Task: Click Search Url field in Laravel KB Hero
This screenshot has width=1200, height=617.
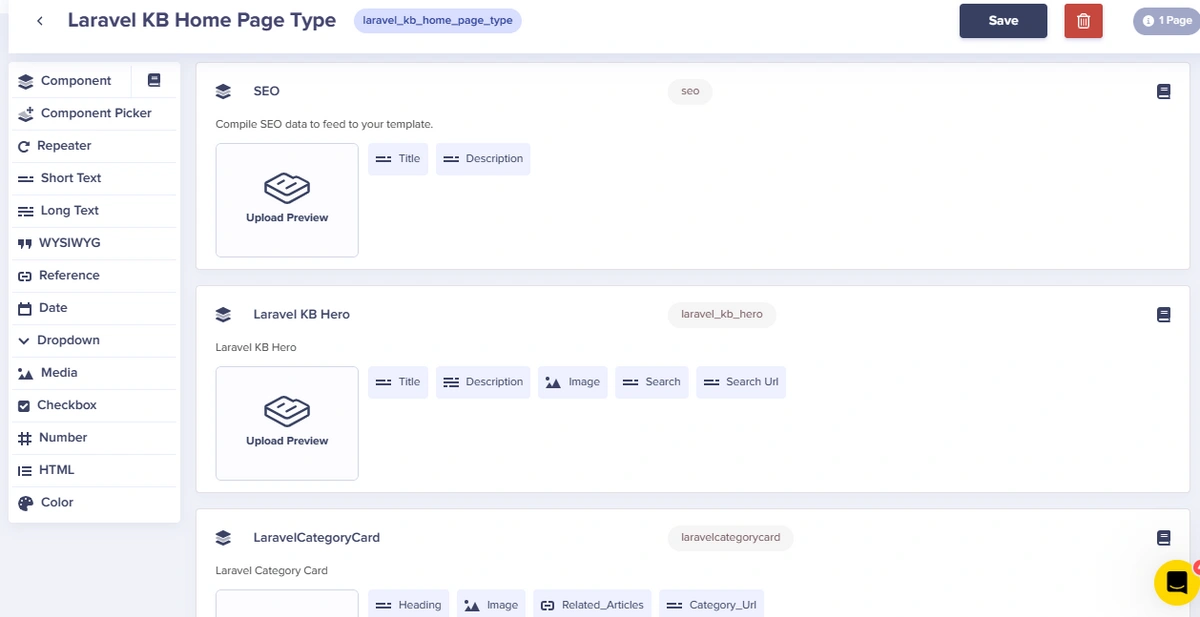Action: click(741, 382)
